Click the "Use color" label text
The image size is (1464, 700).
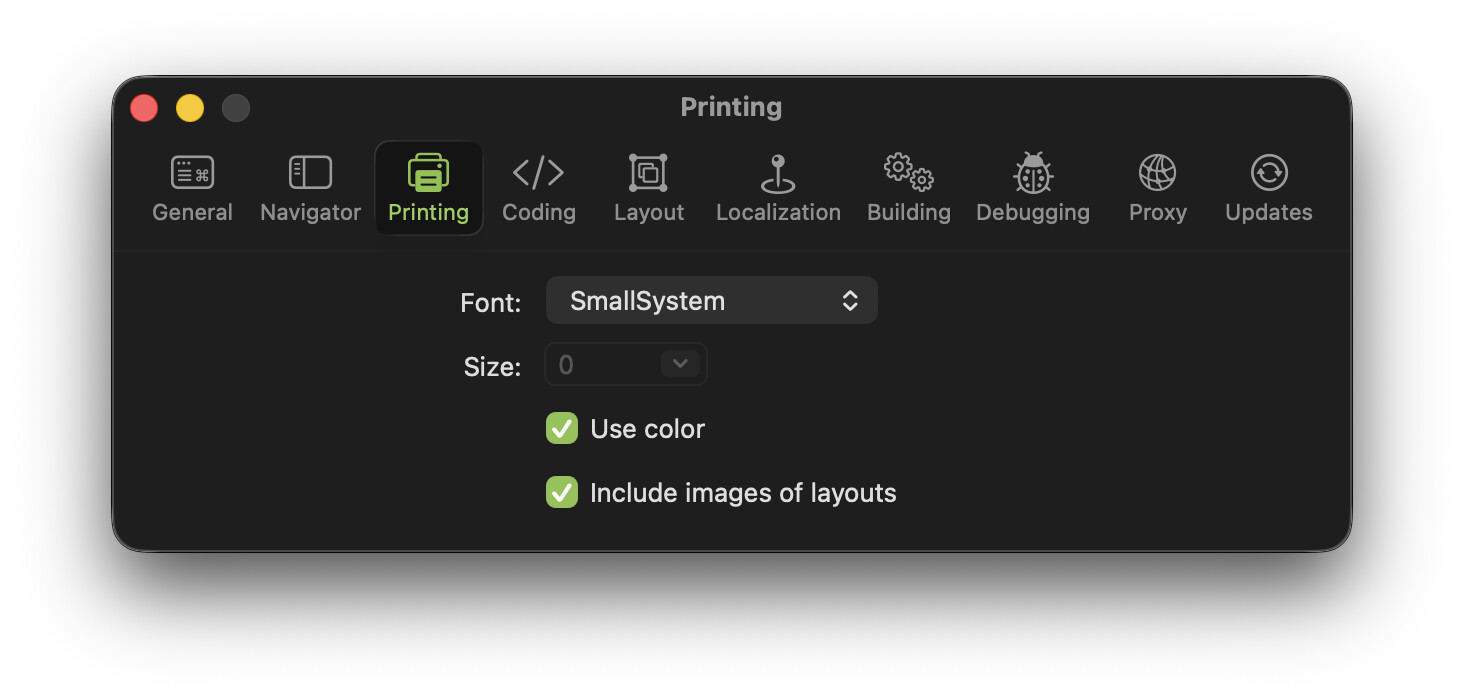[647, 429]
